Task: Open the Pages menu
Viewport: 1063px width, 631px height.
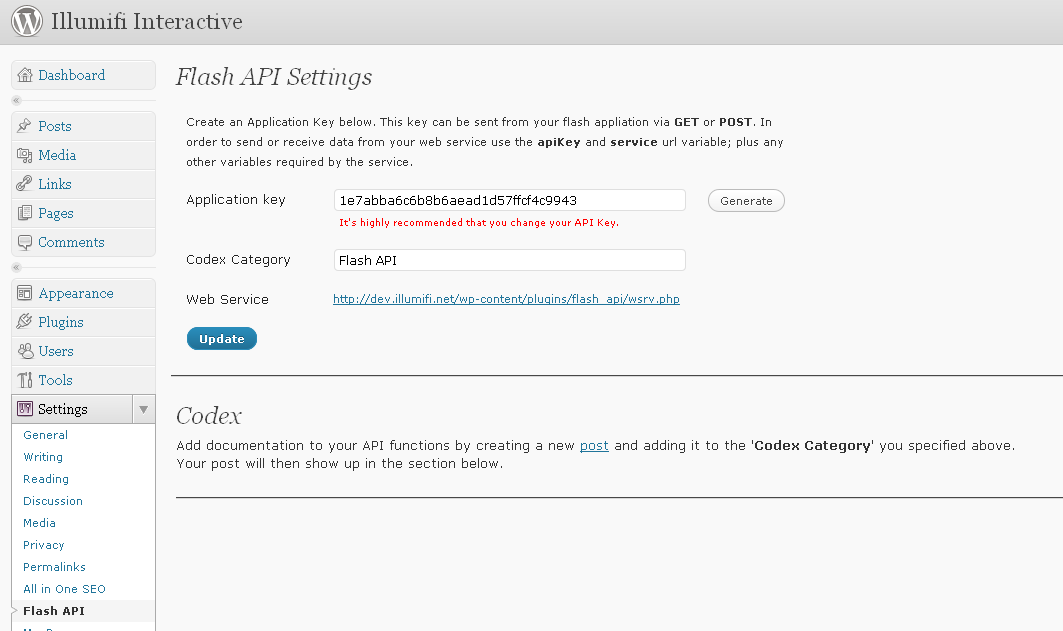Action: (56, 213)
